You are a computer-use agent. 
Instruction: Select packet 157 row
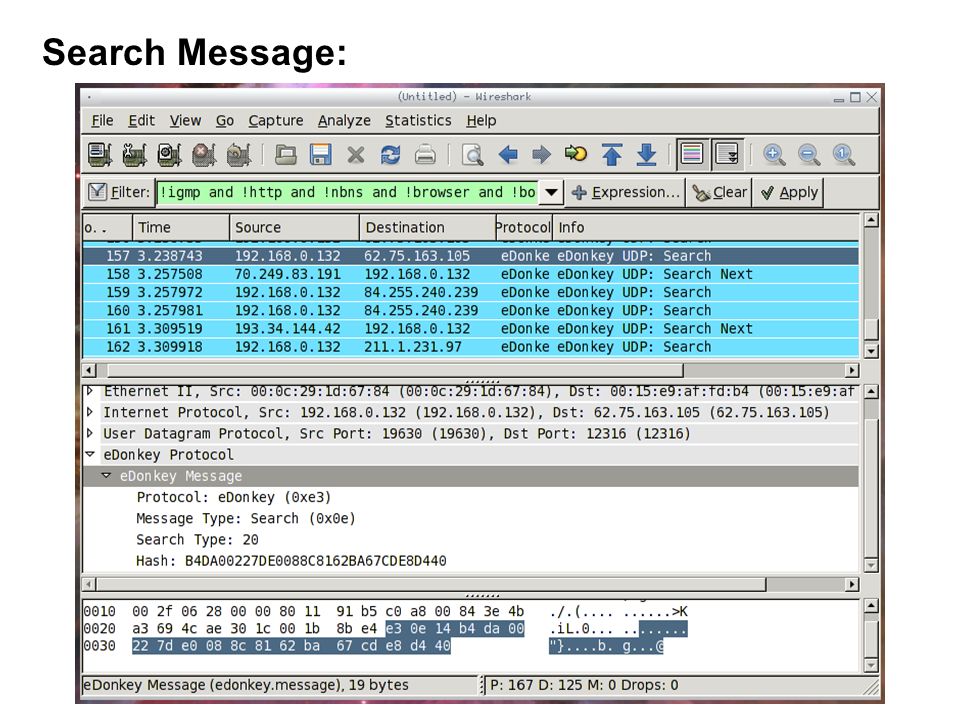coord(471,256)
